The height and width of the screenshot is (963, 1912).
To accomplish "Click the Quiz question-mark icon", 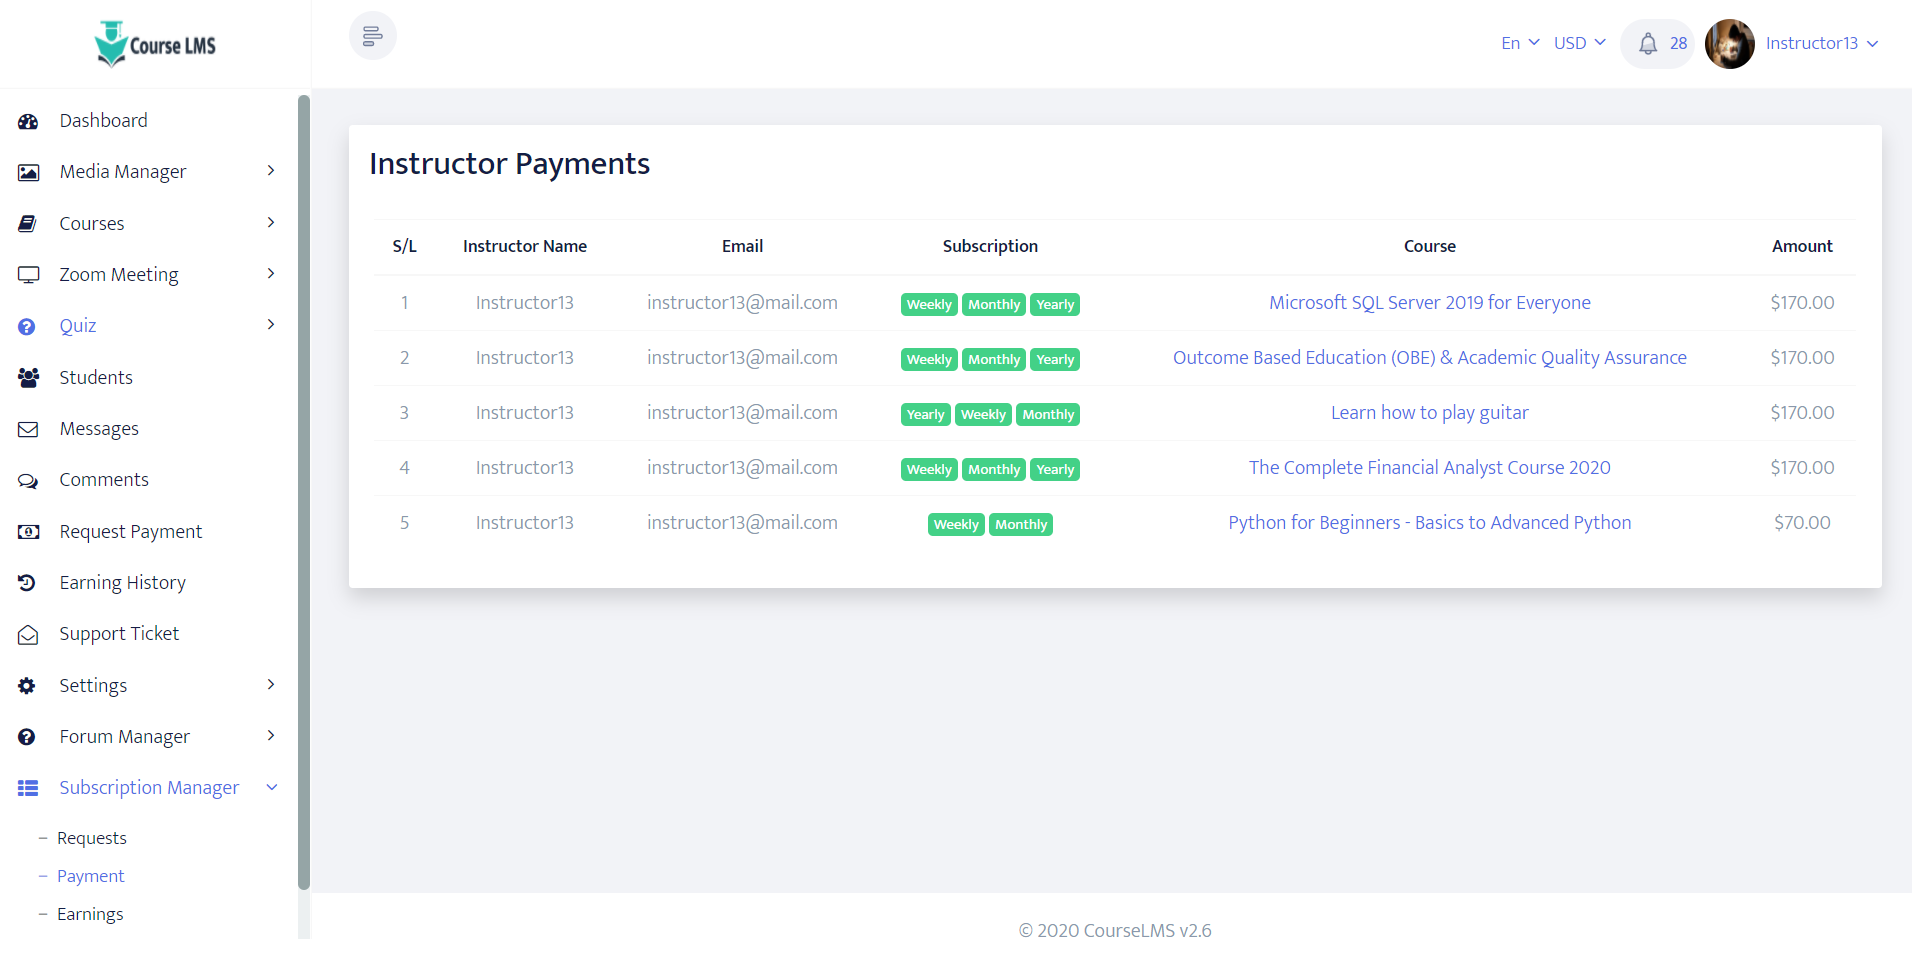I will point(27,326).
